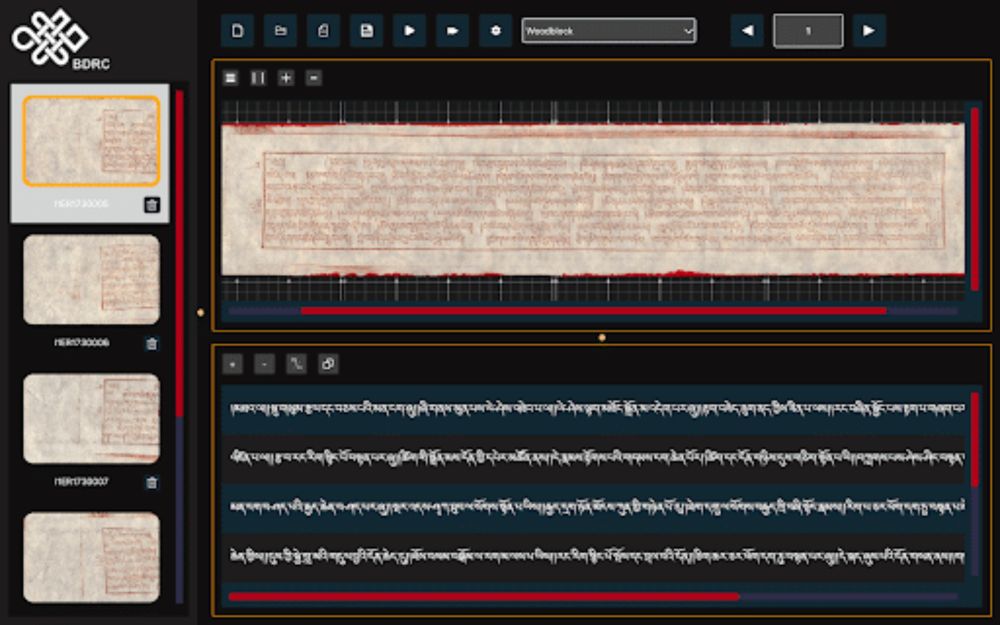The image size is (1000, 625).
Task: Select the highlighted orange-bordered thumbnail
Action: click(91, 141)
